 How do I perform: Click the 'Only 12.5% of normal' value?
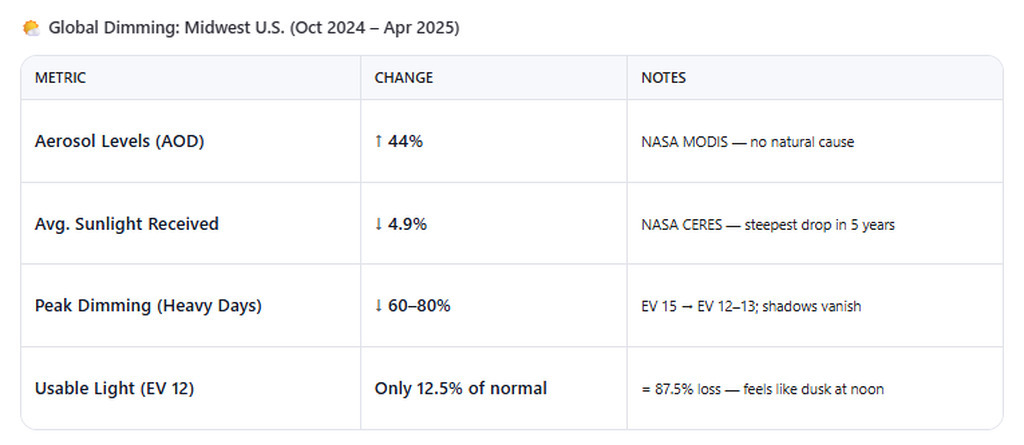460,388
